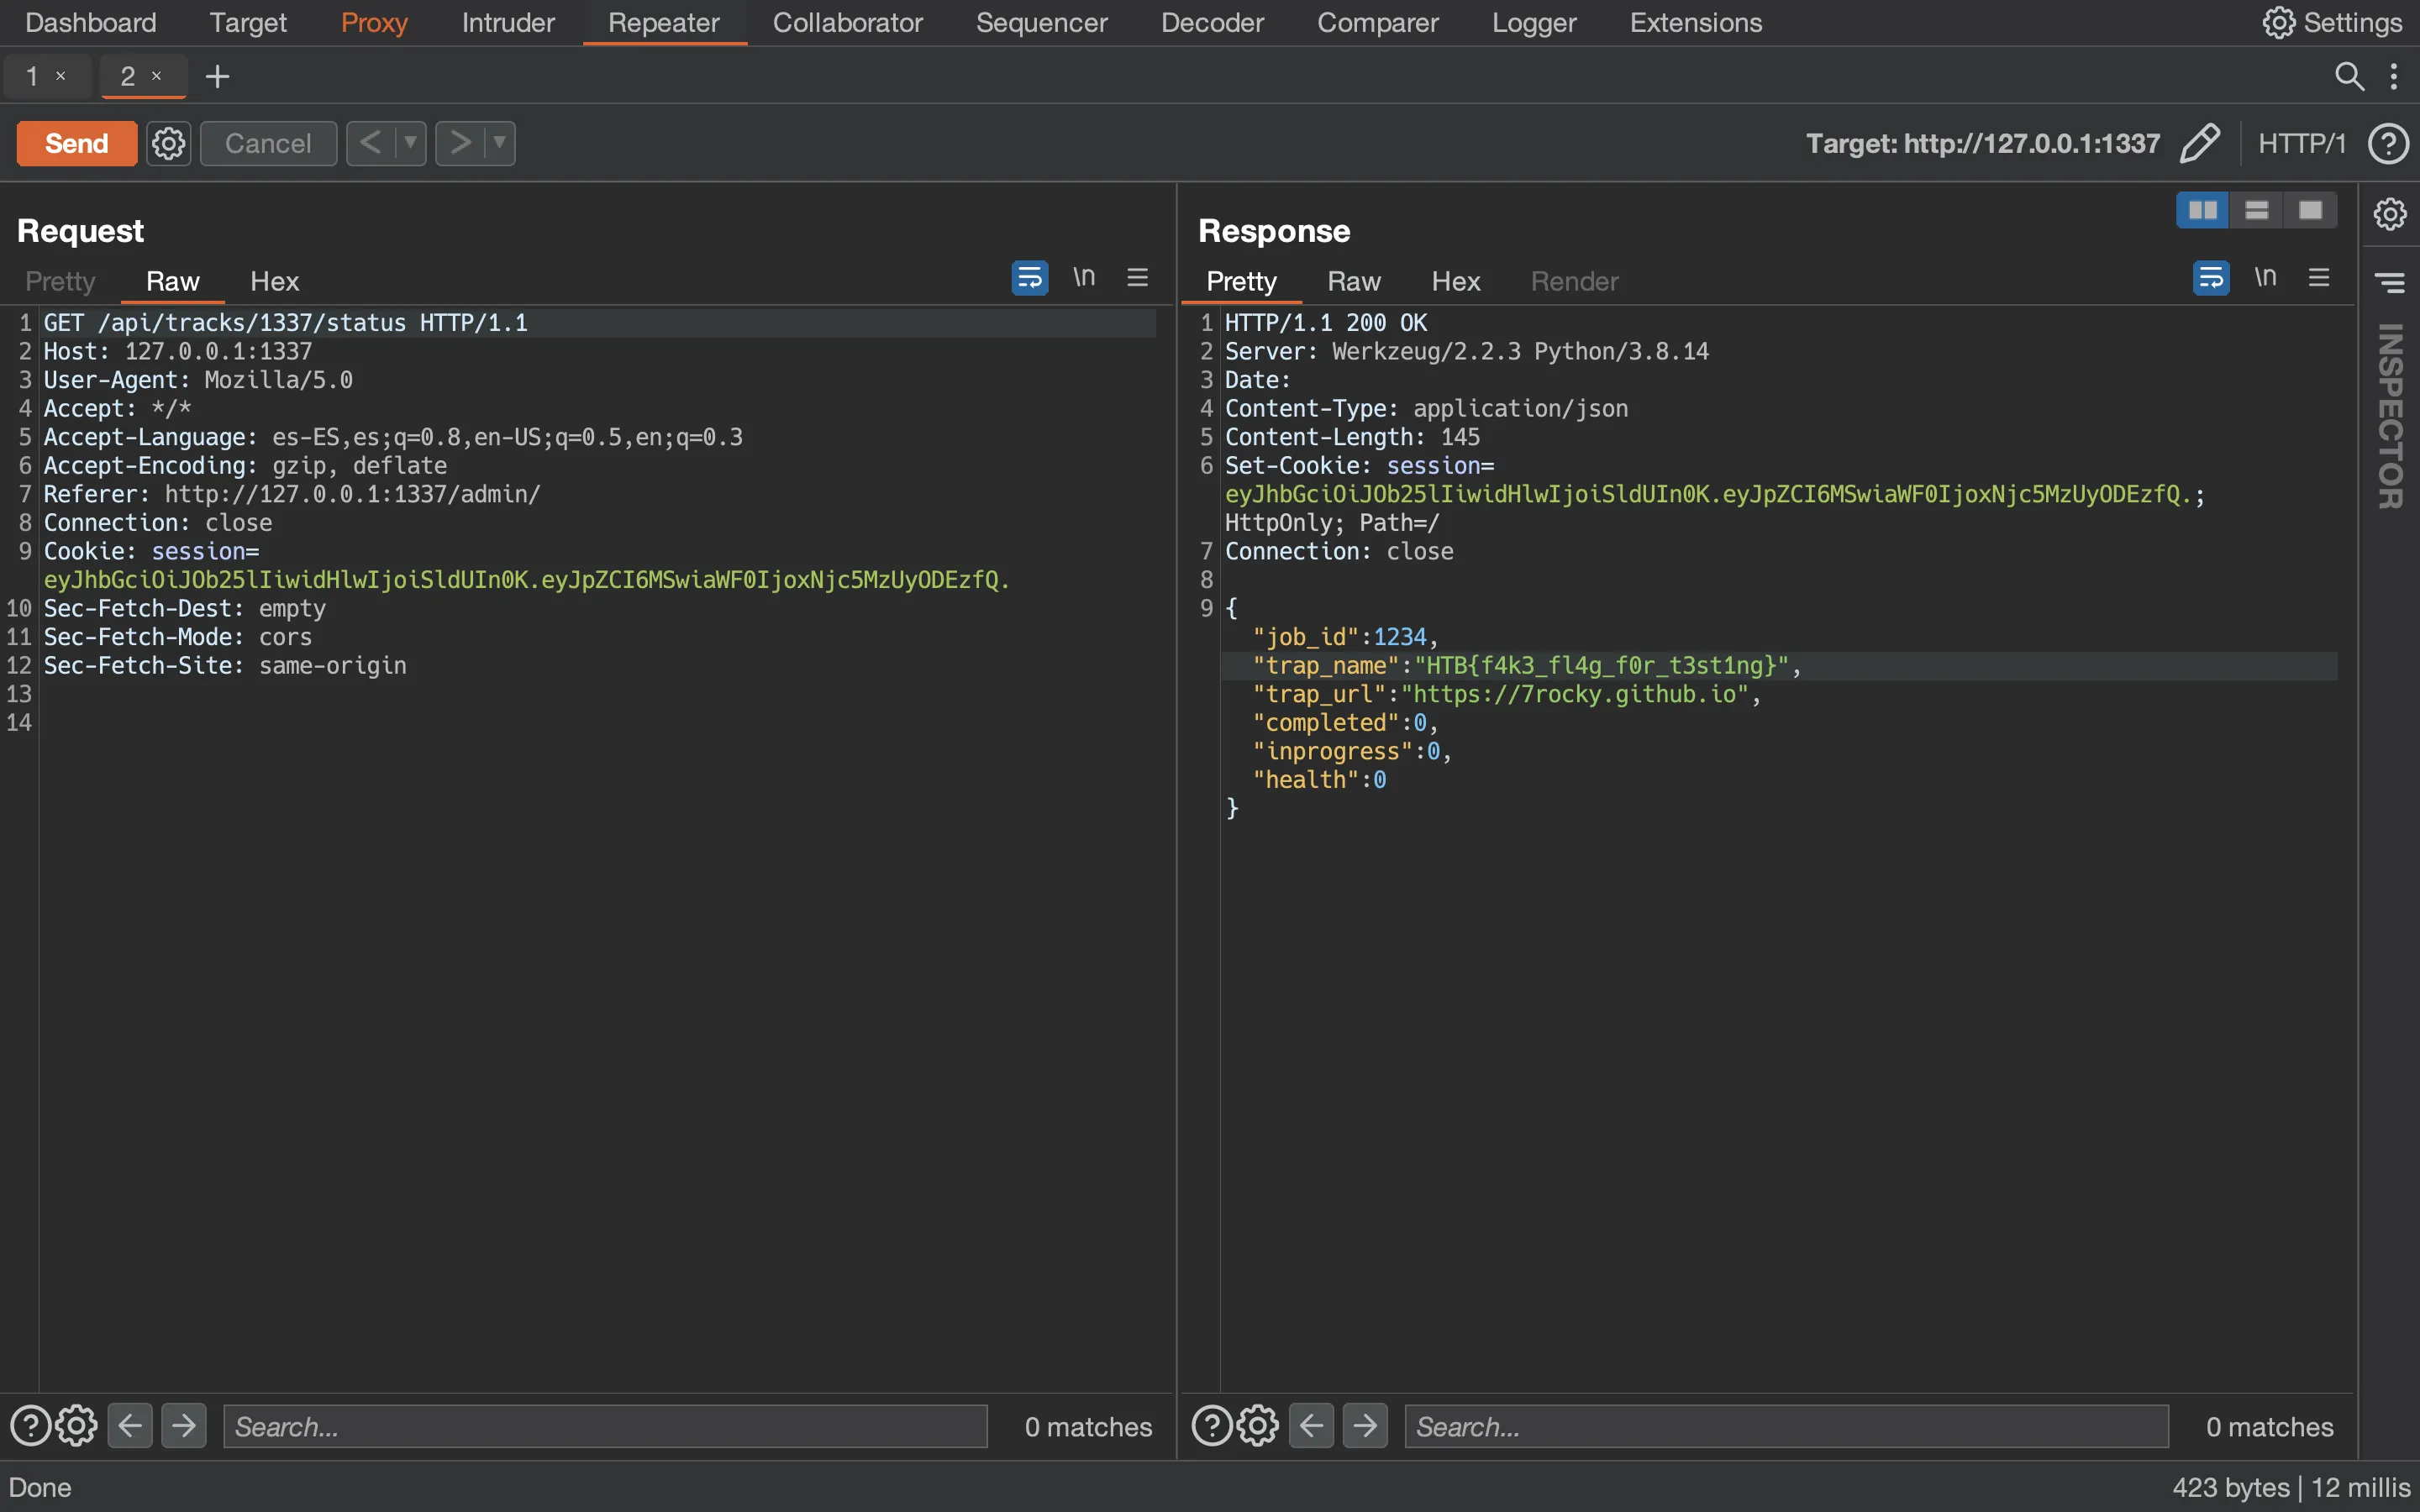
Task: Click the Referer header line in request
Action: click(292, 494)
